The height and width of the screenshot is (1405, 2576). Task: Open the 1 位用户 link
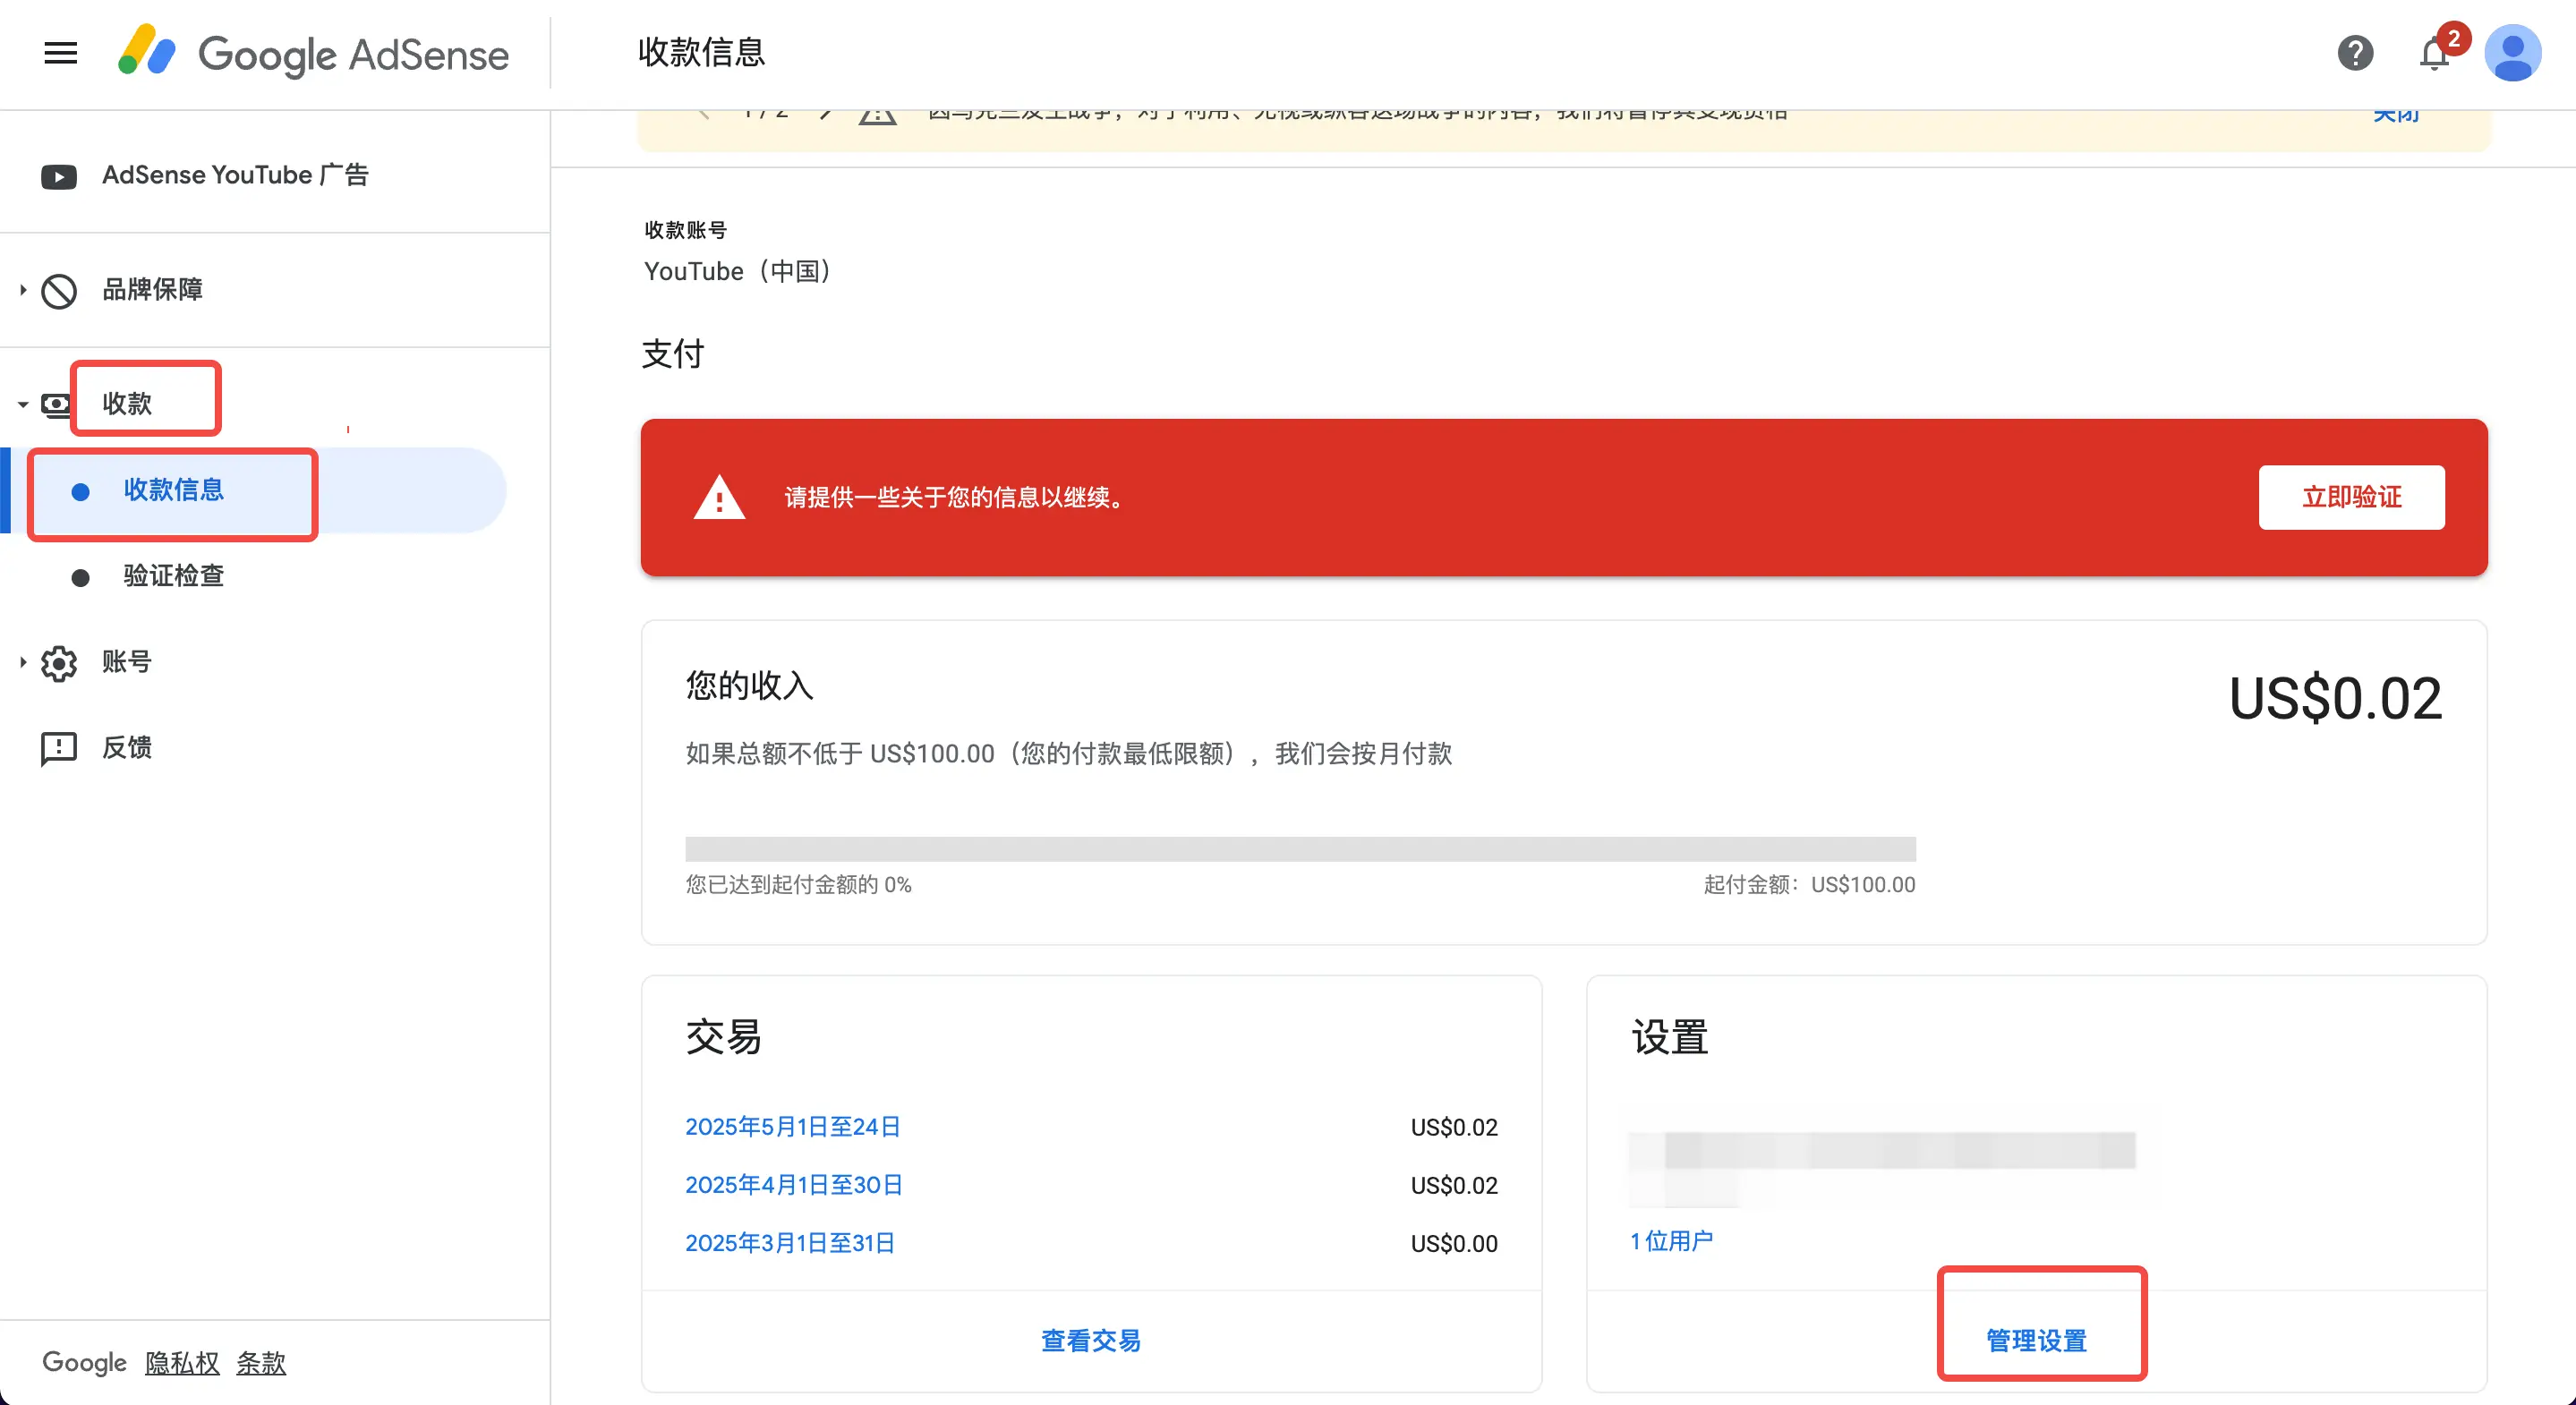click(x=1672, y=1241)
